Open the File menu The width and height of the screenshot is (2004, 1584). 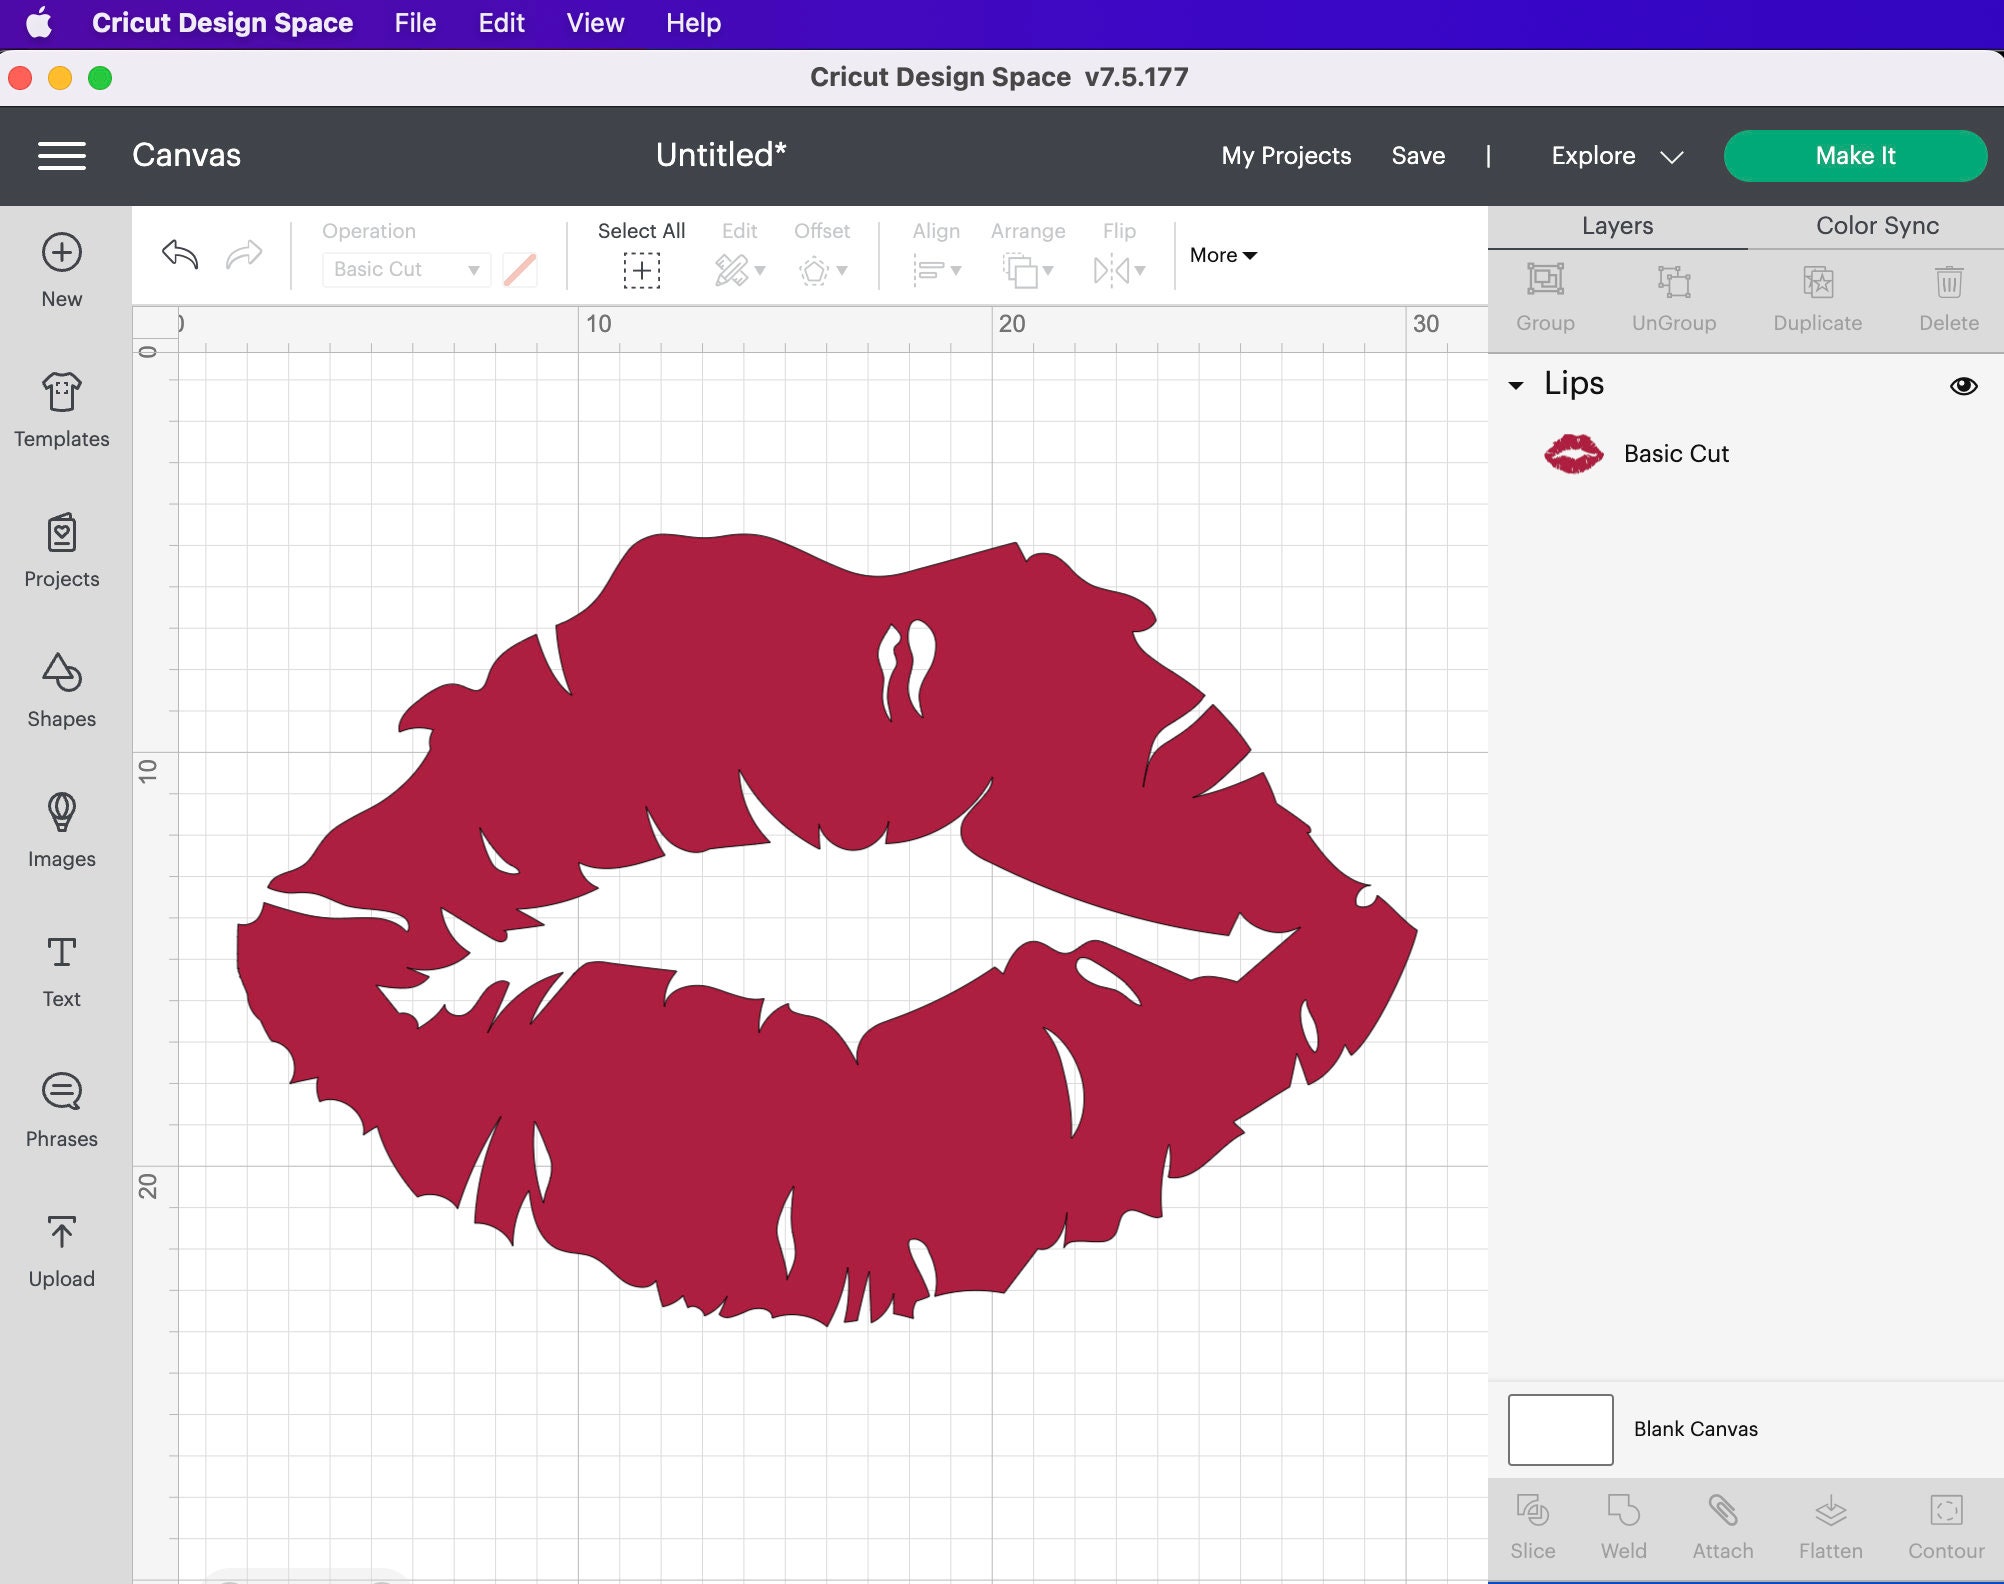pyautogui.click(x=414, y=22)
